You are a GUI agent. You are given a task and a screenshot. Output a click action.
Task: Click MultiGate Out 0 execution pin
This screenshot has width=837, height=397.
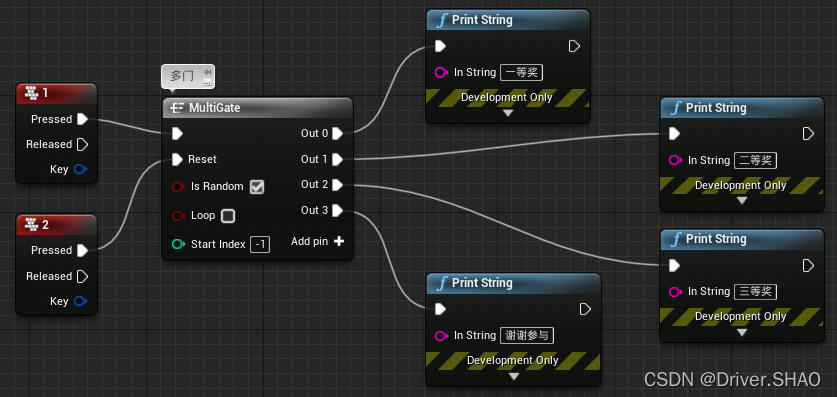click(337, 133)
